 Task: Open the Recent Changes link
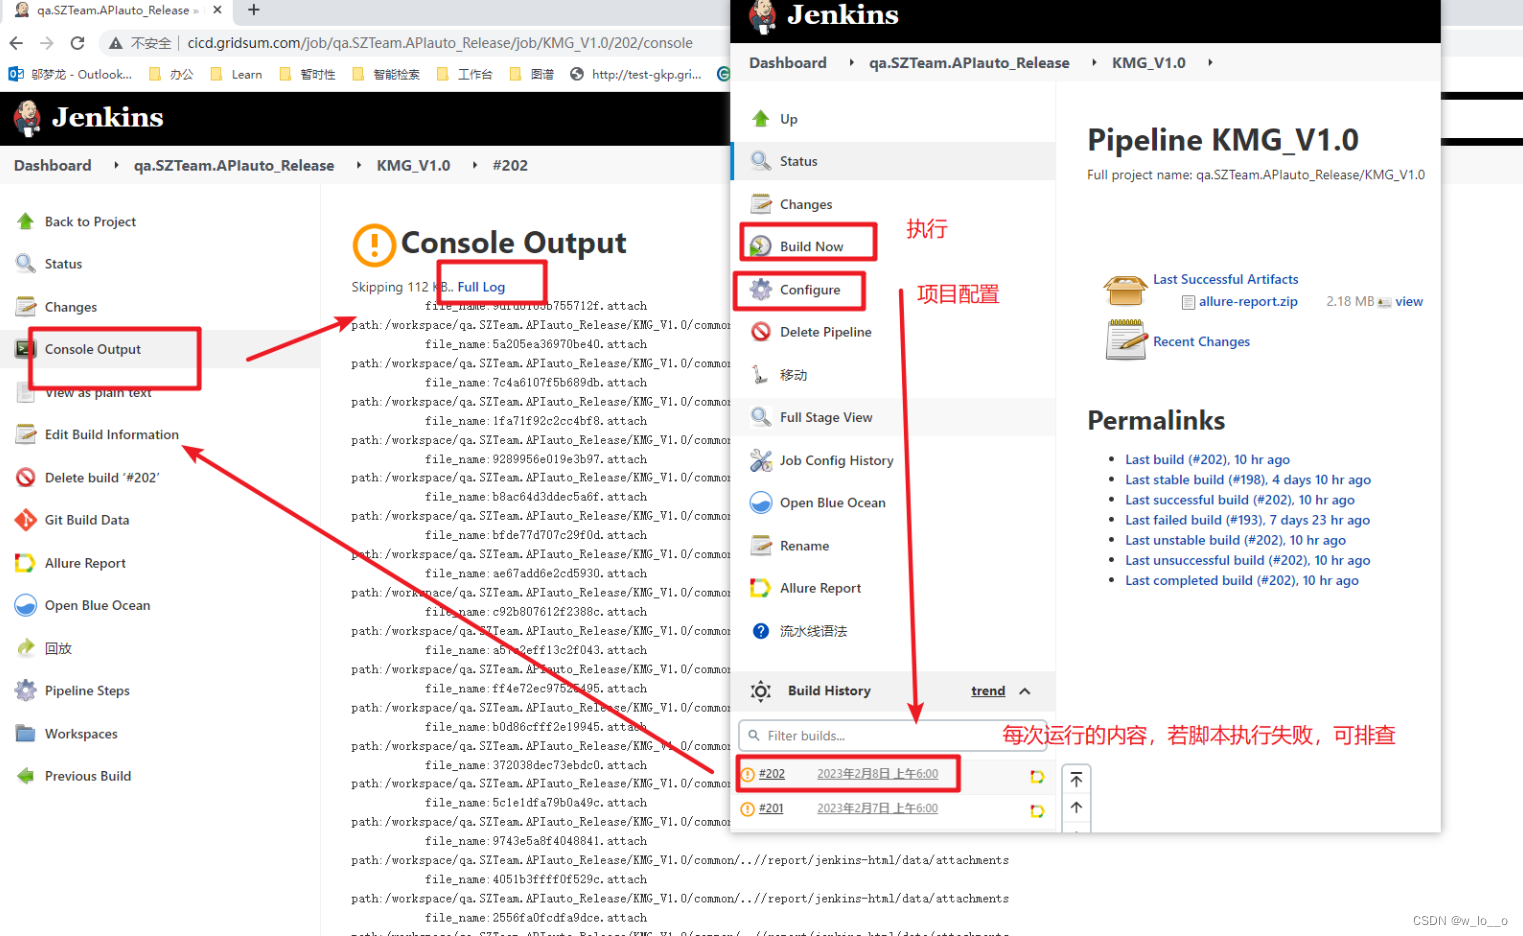click(1201, 341)
